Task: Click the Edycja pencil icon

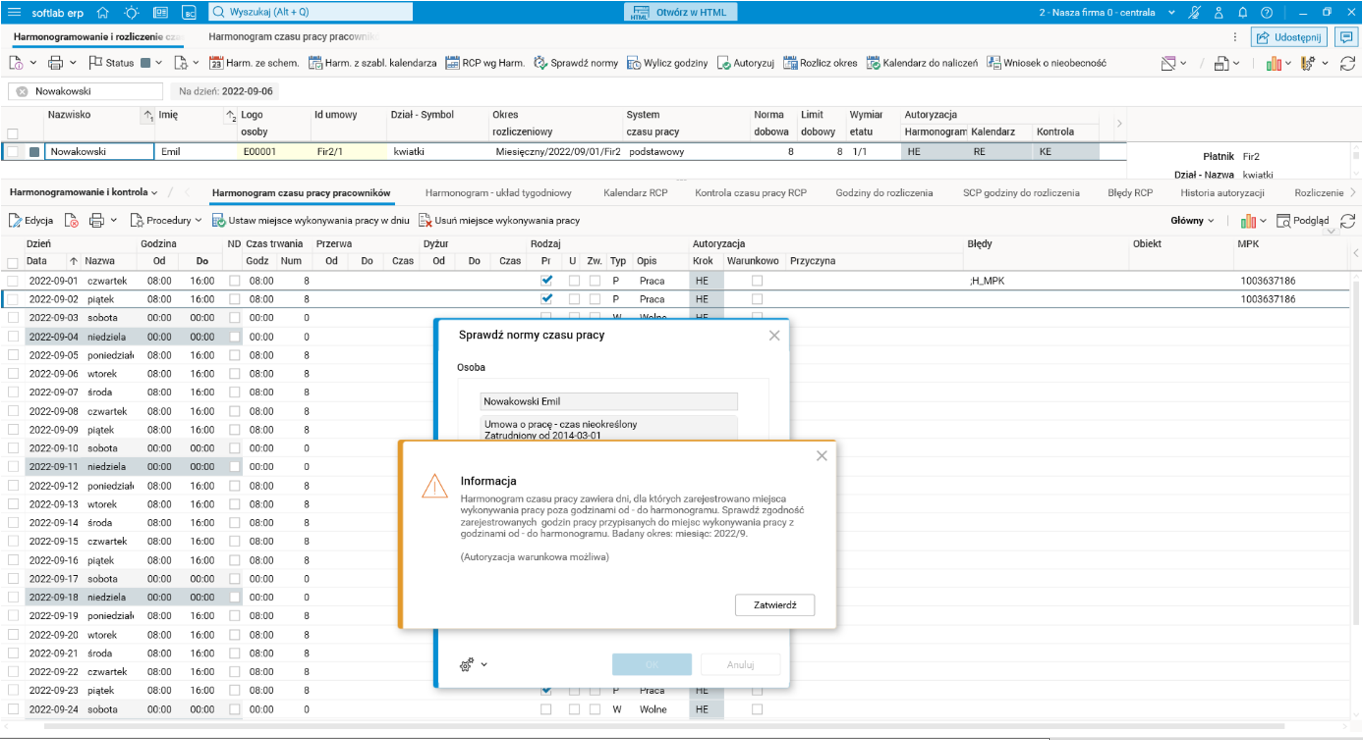Action: tap(16, 220)
